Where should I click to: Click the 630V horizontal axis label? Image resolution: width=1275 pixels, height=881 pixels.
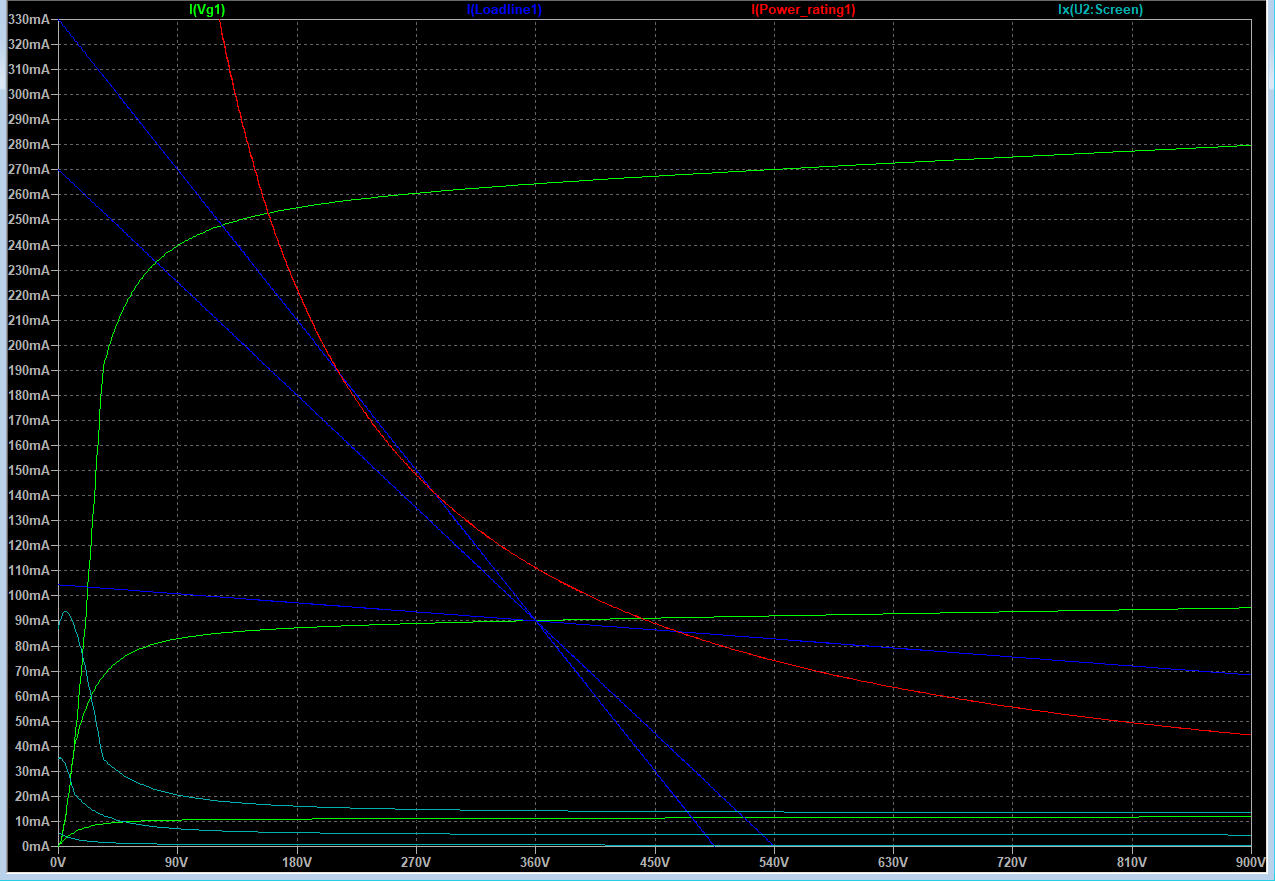[893, 861]
